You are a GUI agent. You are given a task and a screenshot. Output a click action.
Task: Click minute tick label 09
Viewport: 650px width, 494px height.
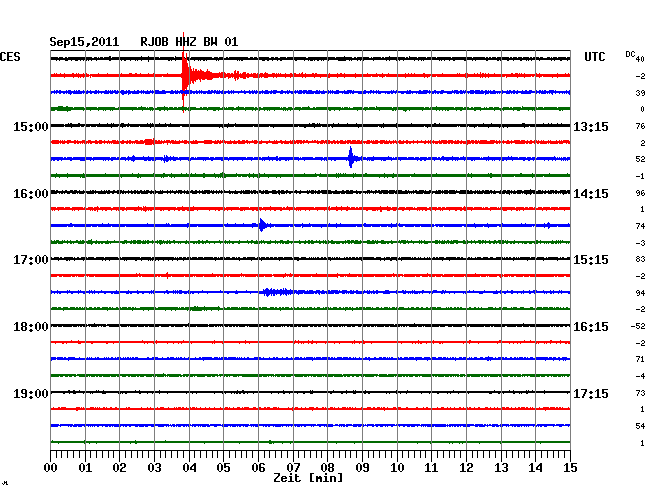tap(362, 467)
